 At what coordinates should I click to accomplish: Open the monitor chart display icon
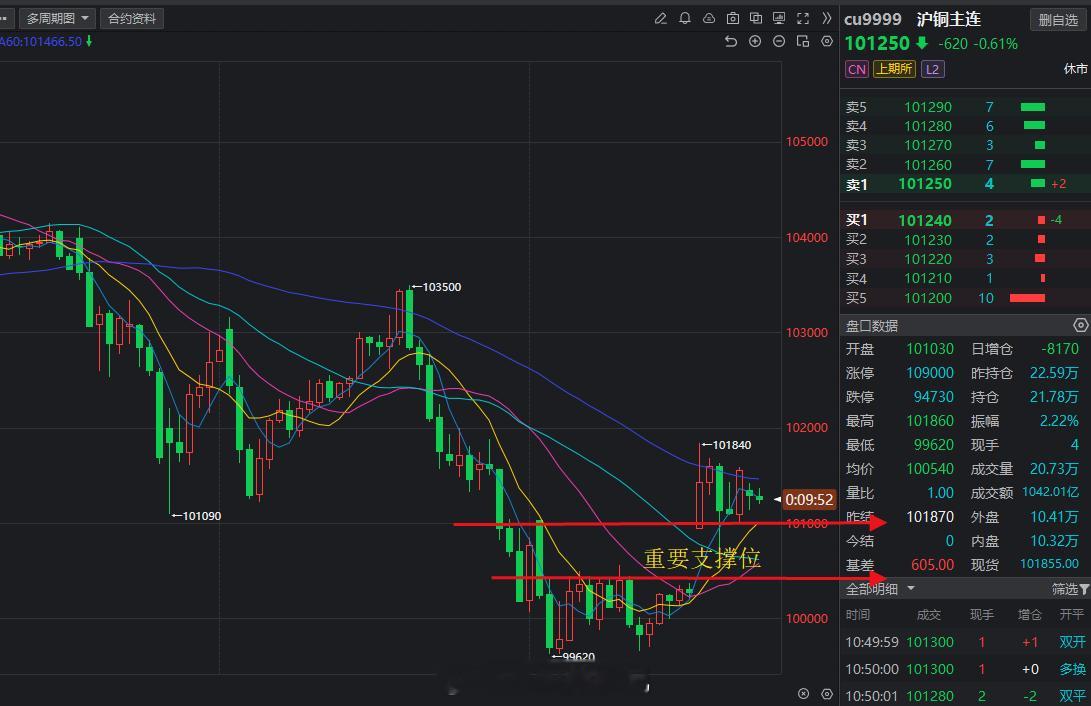coord(779,19)
